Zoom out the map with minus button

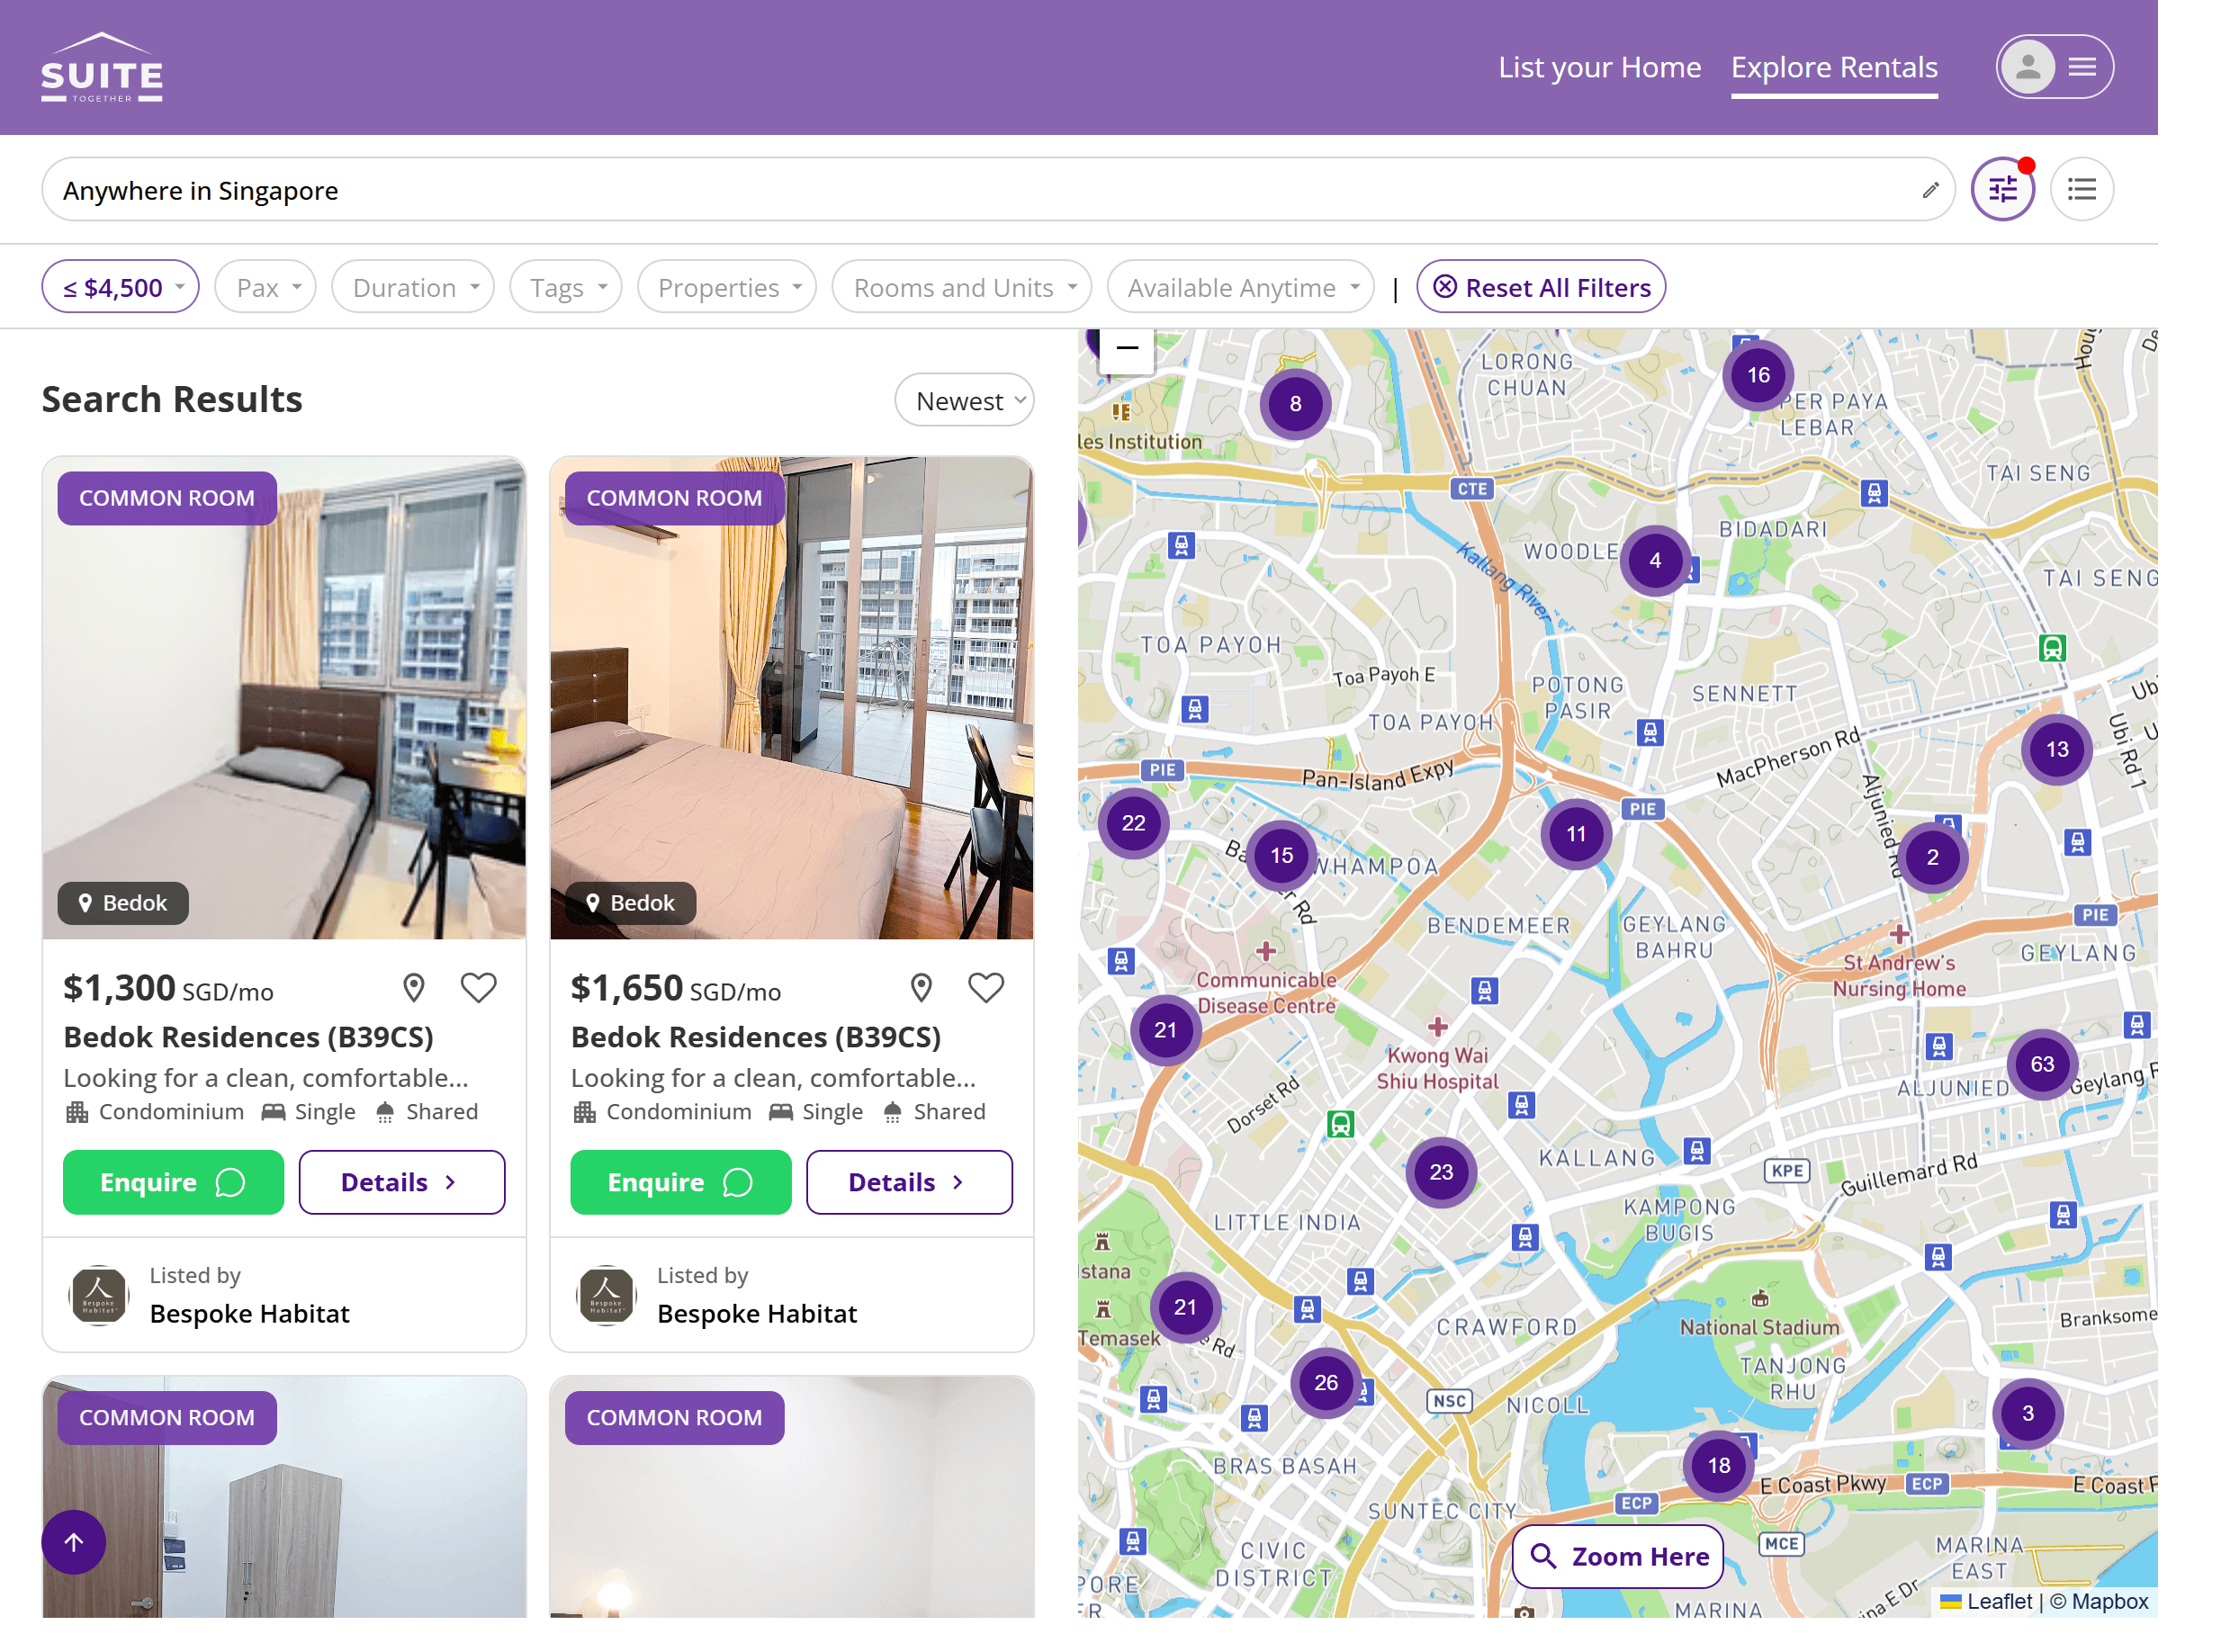pos(1127,349)
